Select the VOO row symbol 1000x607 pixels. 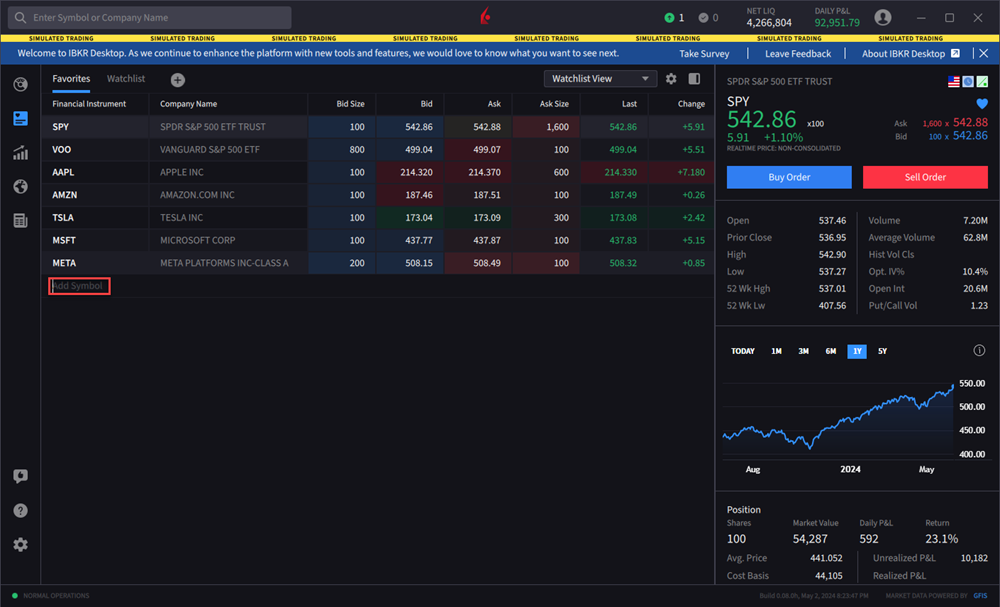61,149
